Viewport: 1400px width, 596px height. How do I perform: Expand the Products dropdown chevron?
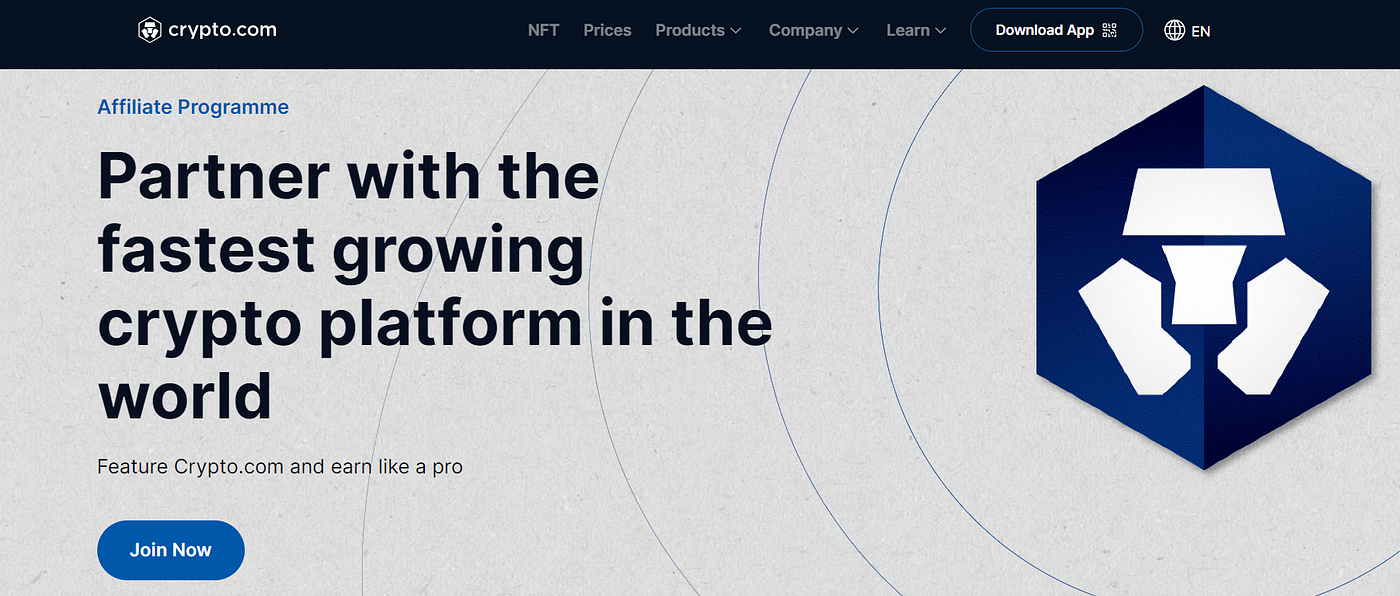(736, 31)
